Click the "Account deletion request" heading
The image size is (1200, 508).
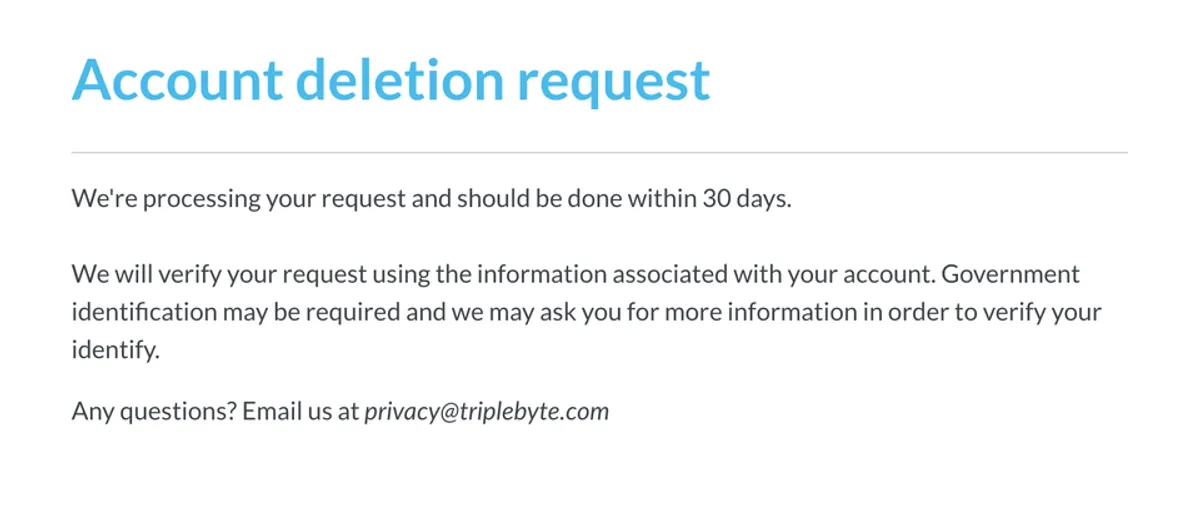tap(391, 78)
